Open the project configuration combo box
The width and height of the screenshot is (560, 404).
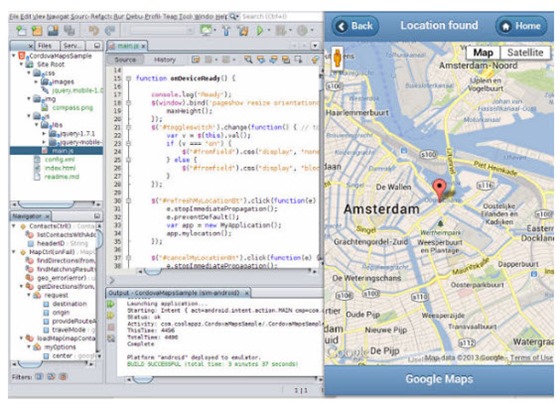(x=162, y=31)
